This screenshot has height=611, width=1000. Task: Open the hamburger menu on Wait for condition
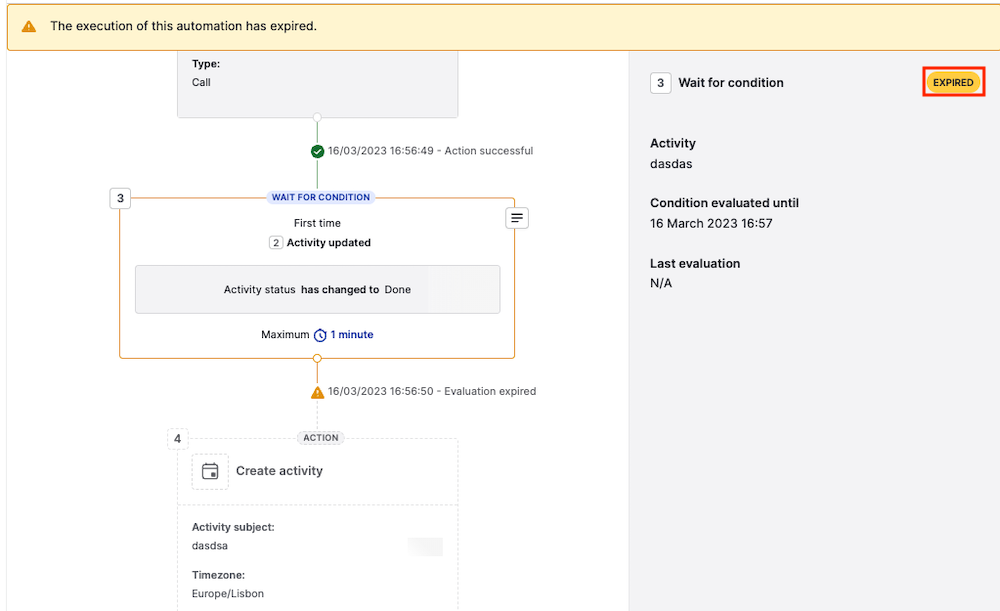(516, 217)
